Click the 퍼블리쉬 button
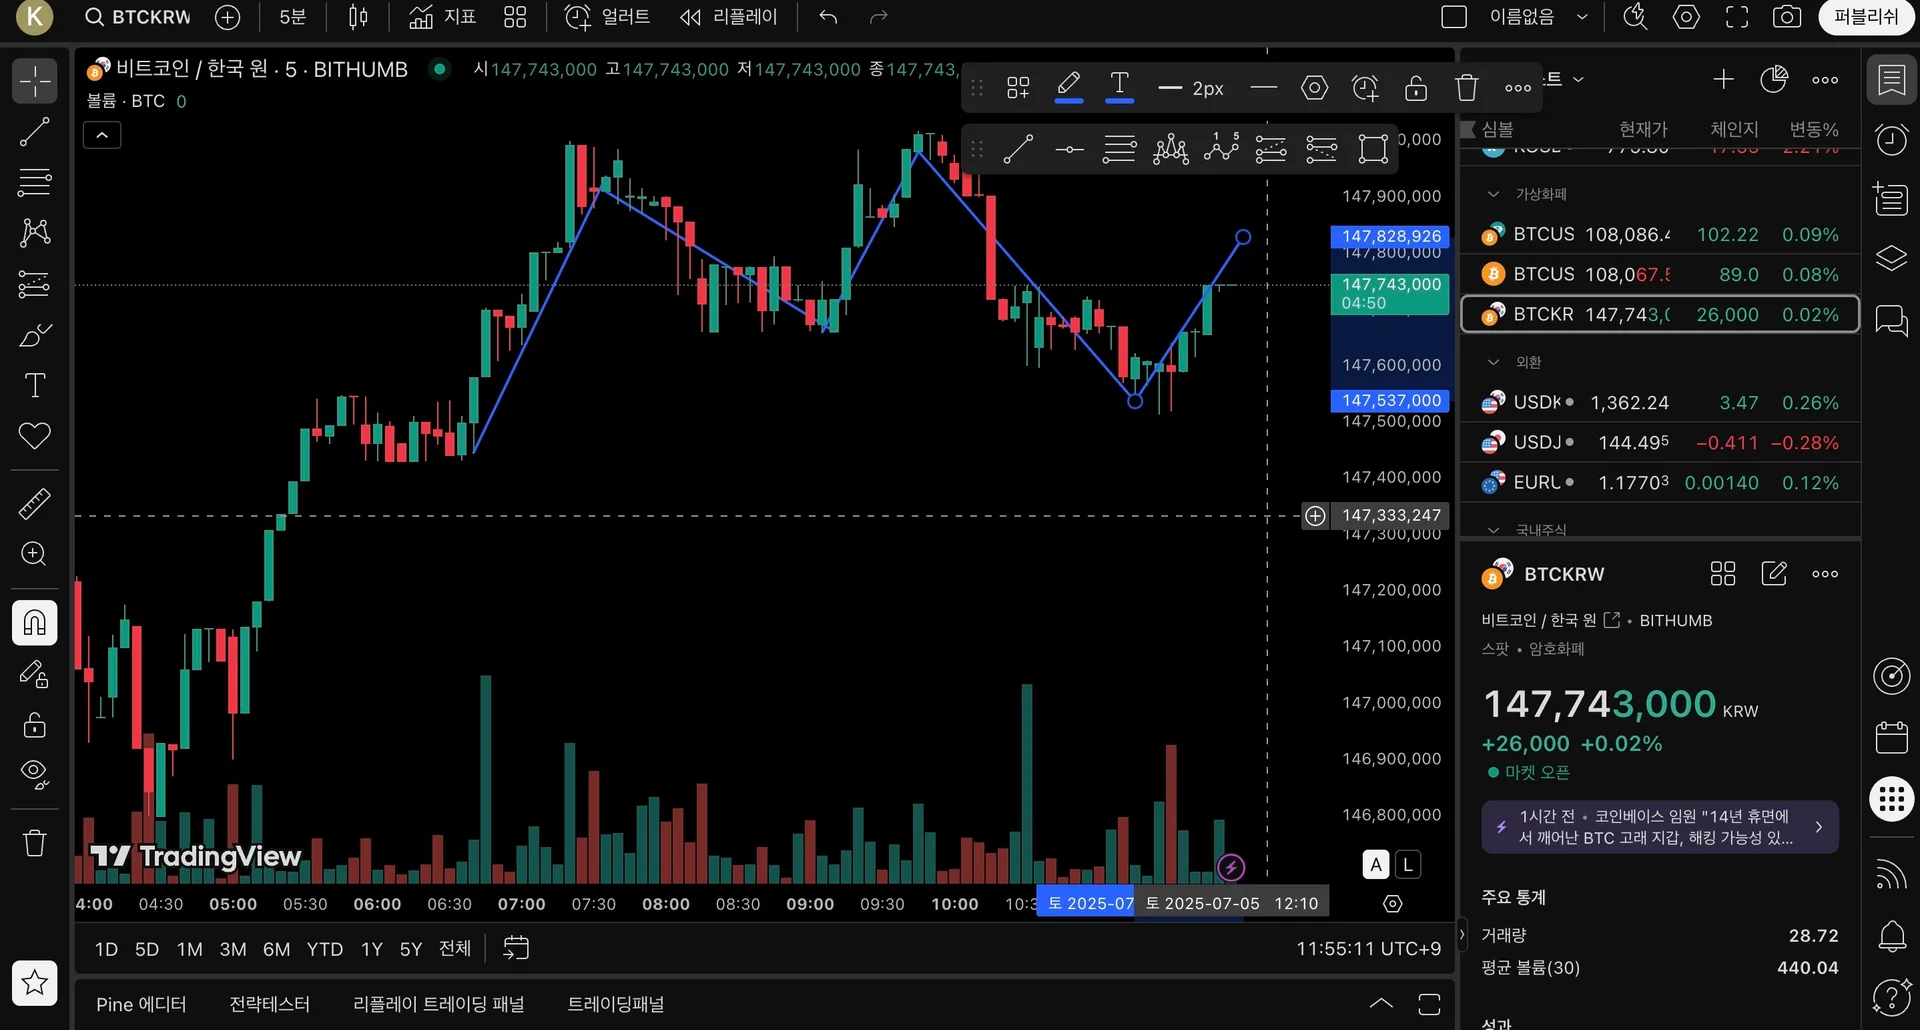The width and height of the screenshot is (1920, 1030). [1866, 17]
